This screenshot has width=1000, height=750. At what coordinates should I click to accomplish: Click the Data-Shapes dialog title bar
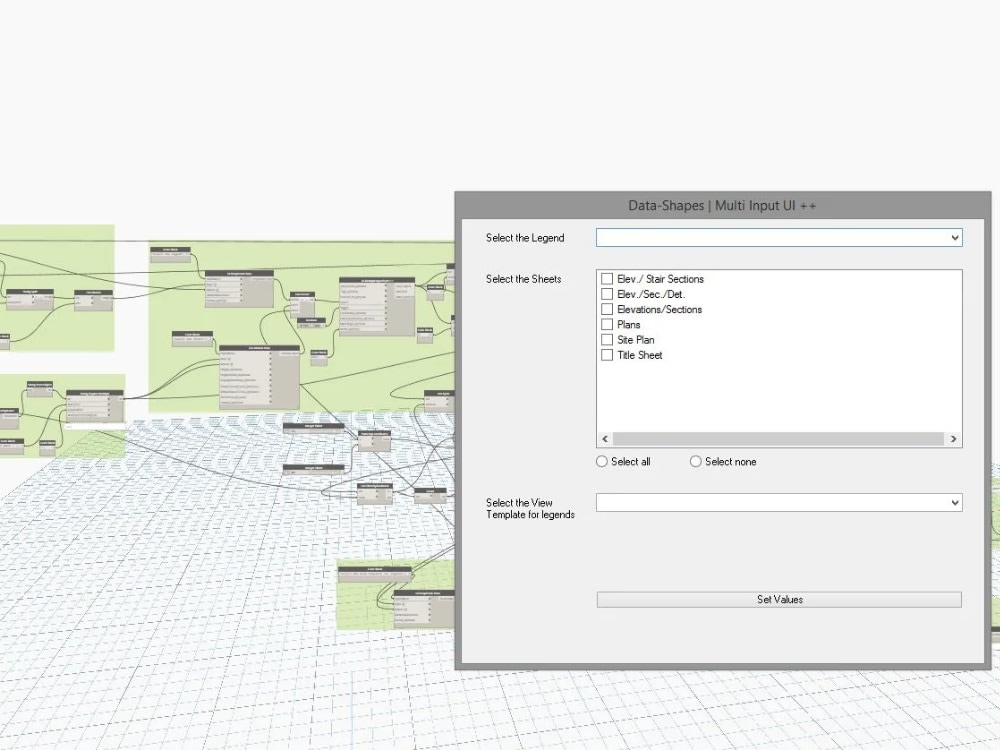[x=722, y=205]
